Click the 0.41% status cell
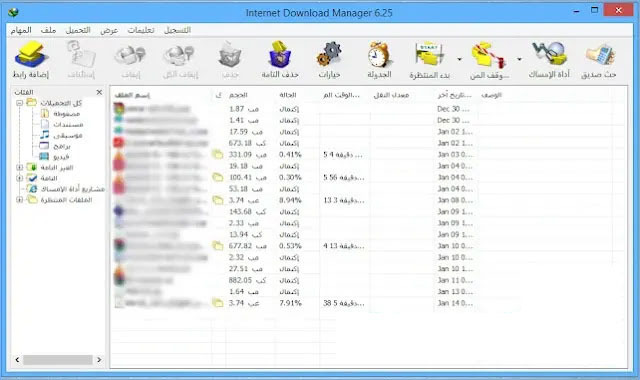 tap(290, 154)
